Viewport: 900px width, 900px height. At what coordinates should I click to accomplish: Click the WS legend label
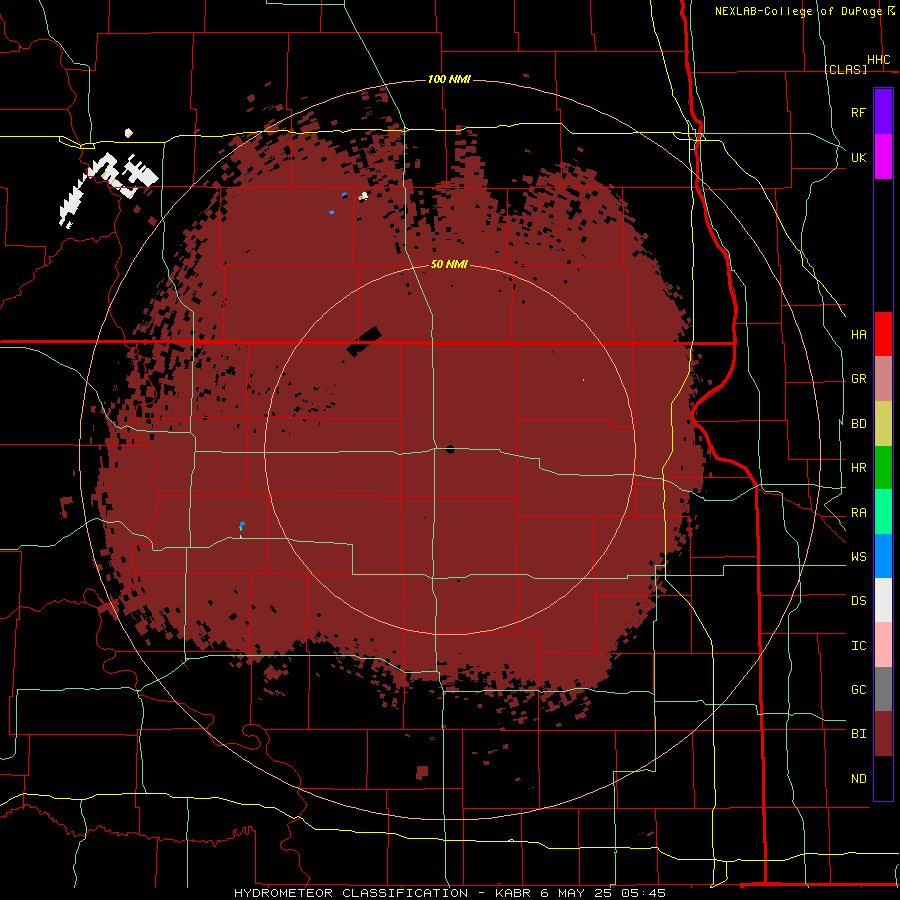[x=858, y=557]
